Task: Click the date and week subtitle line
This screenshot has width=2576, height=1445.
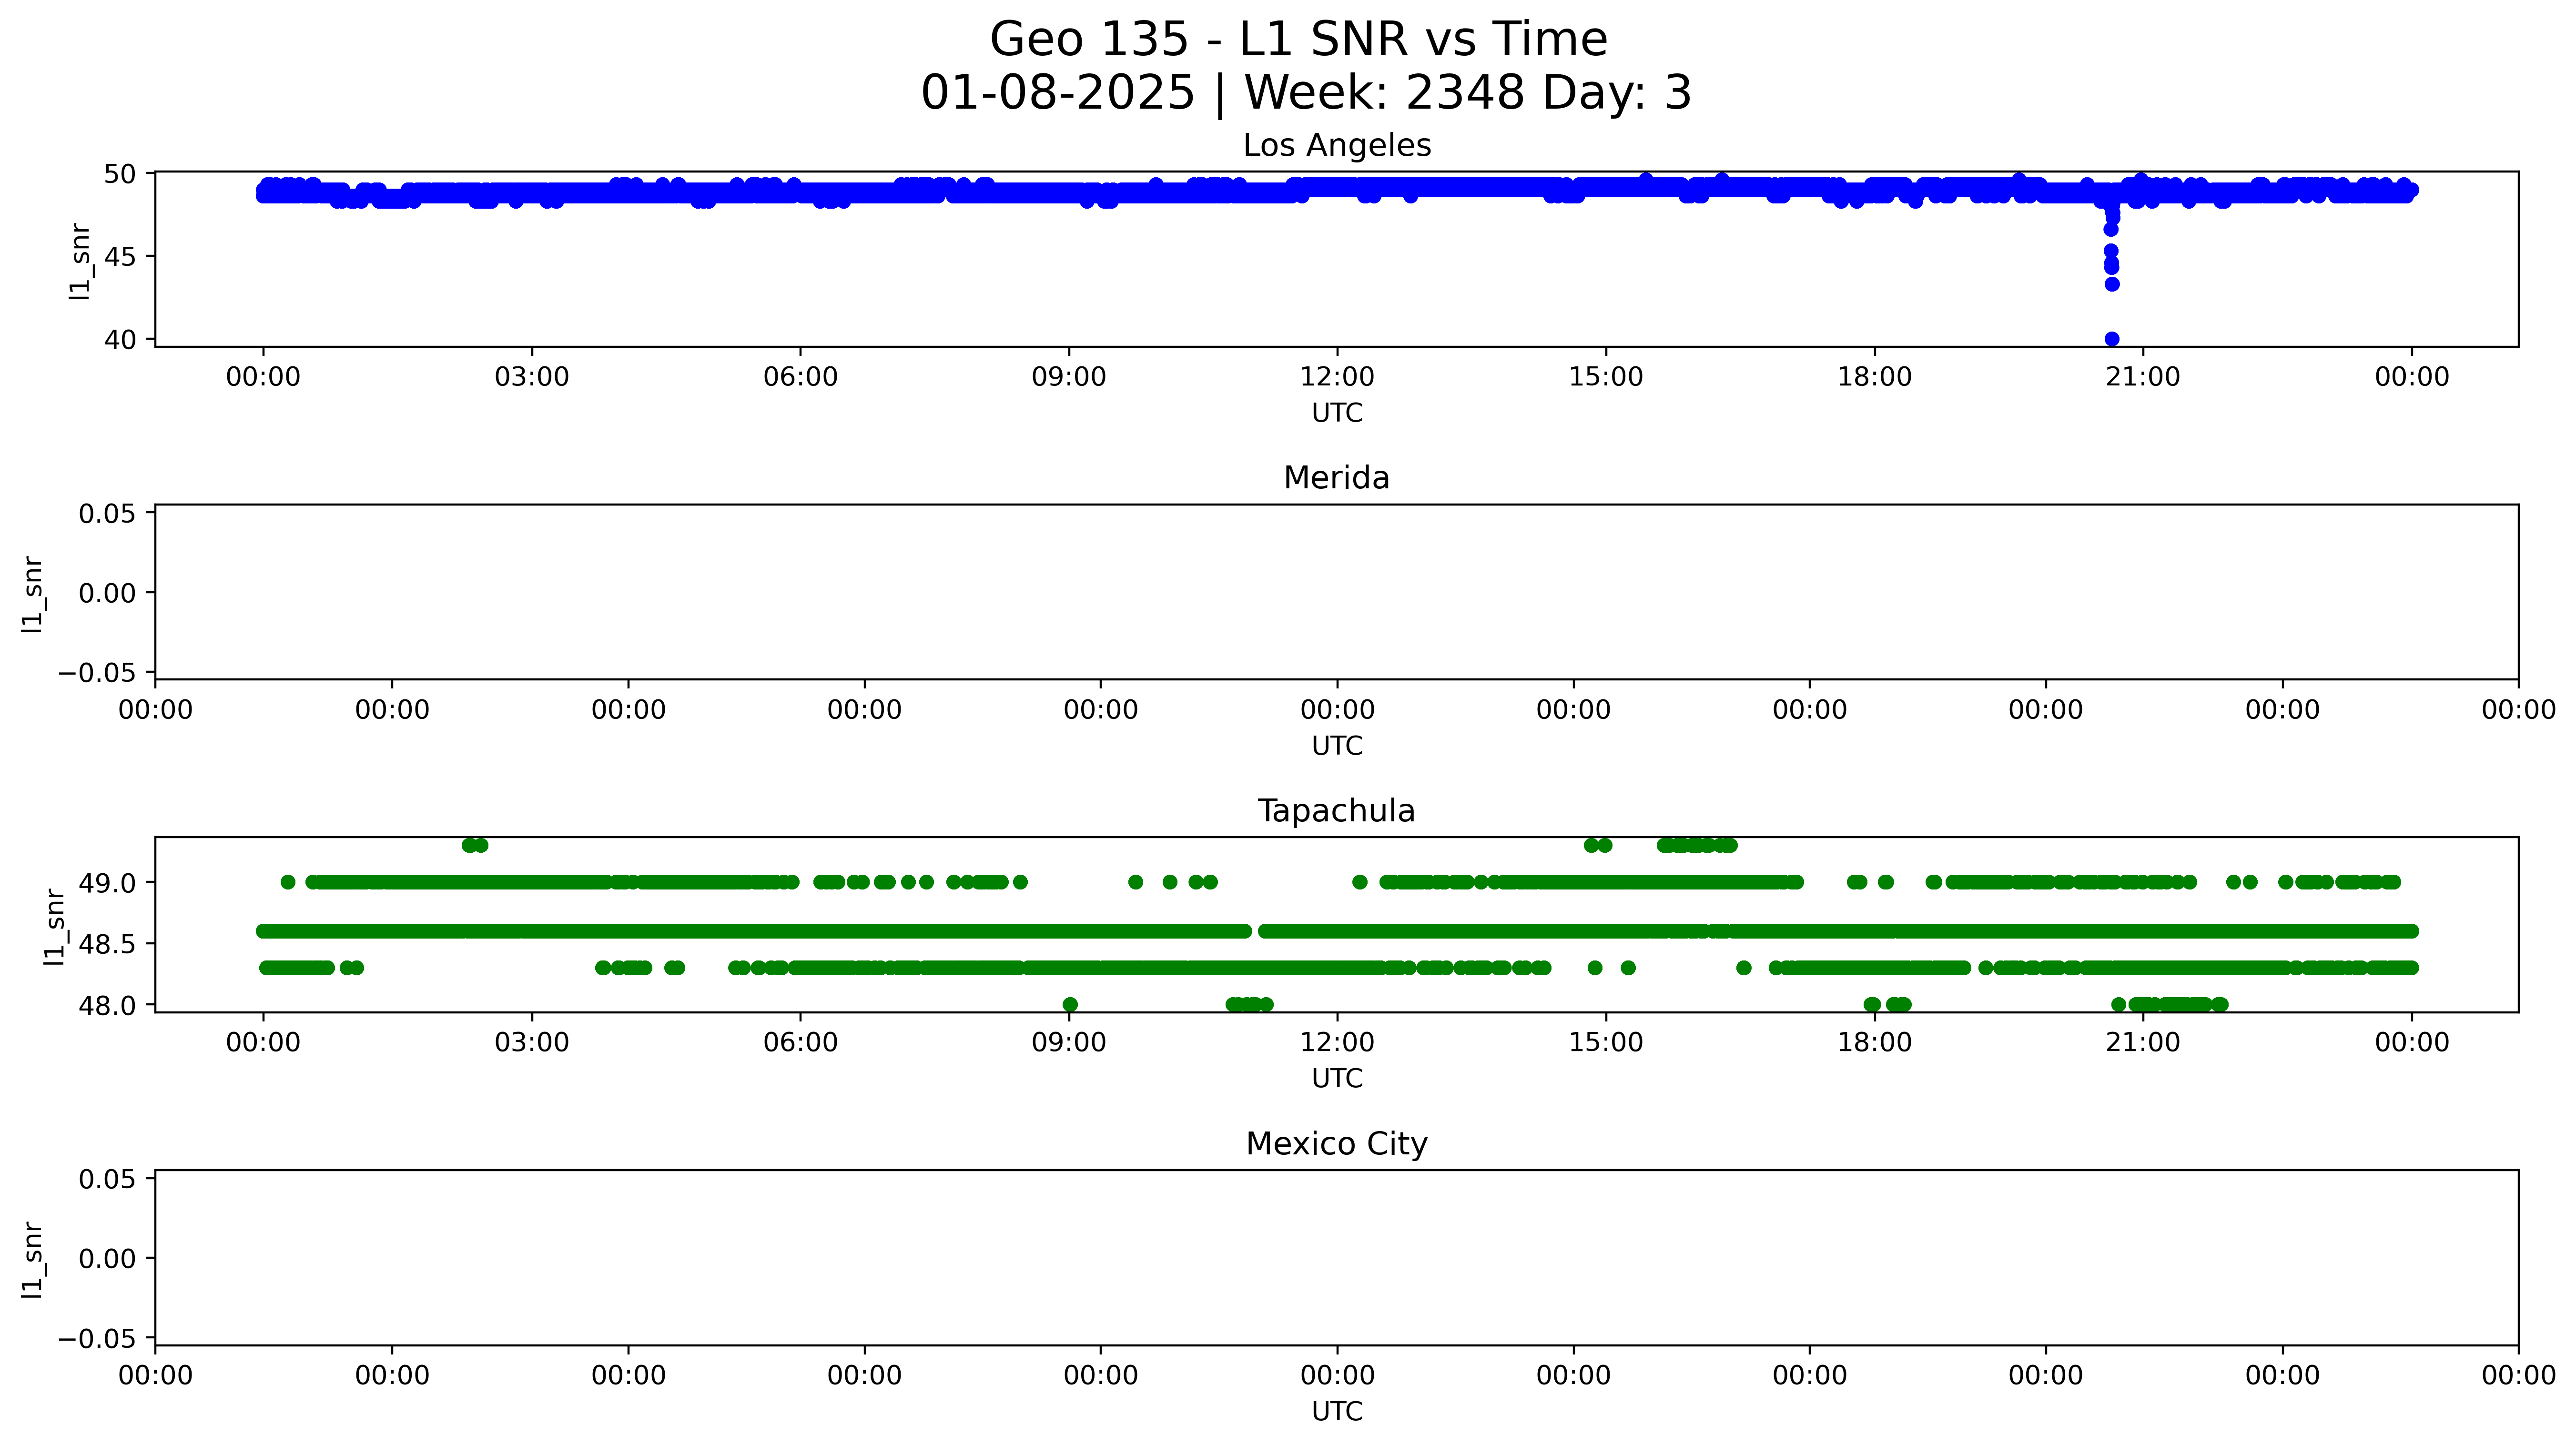Action: (1305, 93)
